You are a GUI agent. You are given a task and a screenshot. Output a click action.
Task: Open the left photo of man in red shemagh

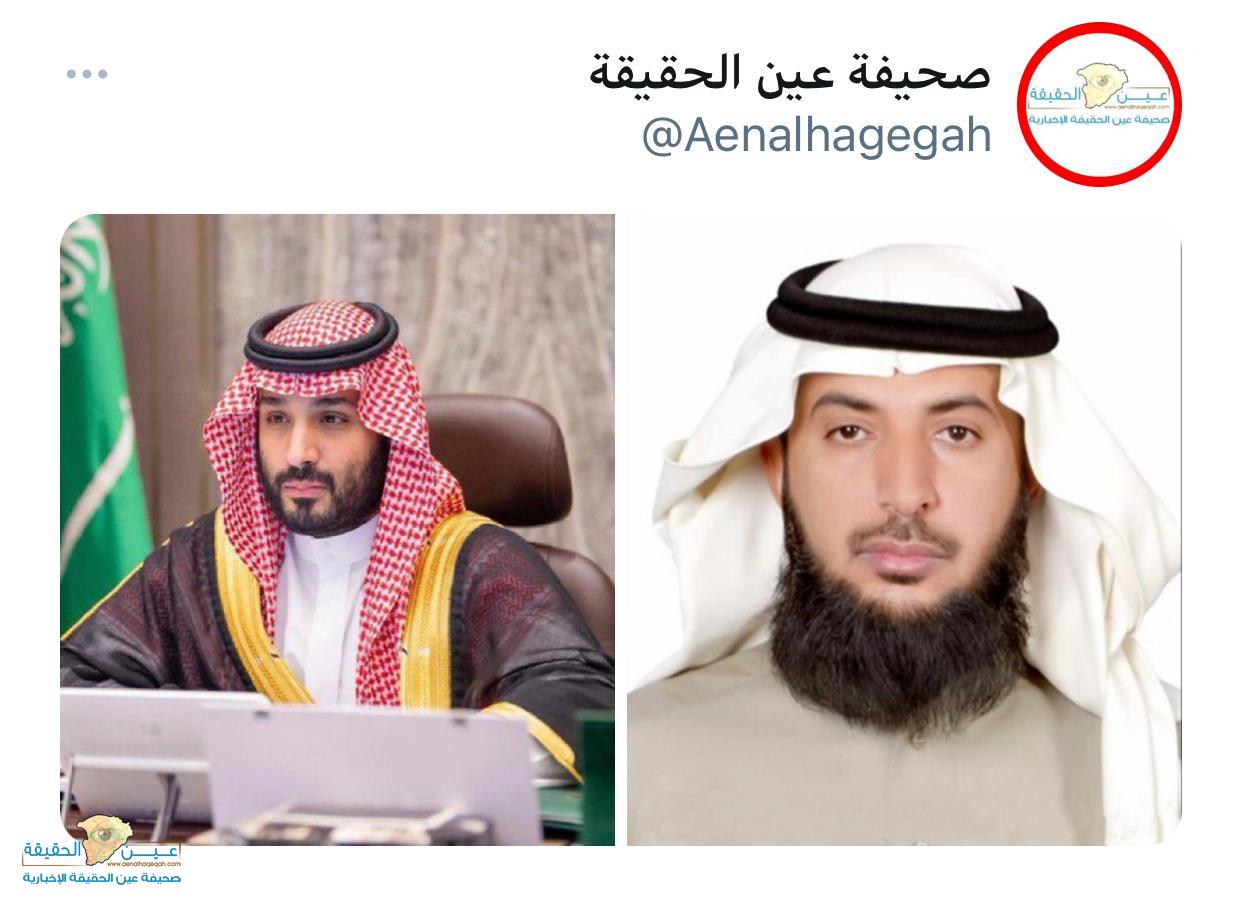(337, 530)
